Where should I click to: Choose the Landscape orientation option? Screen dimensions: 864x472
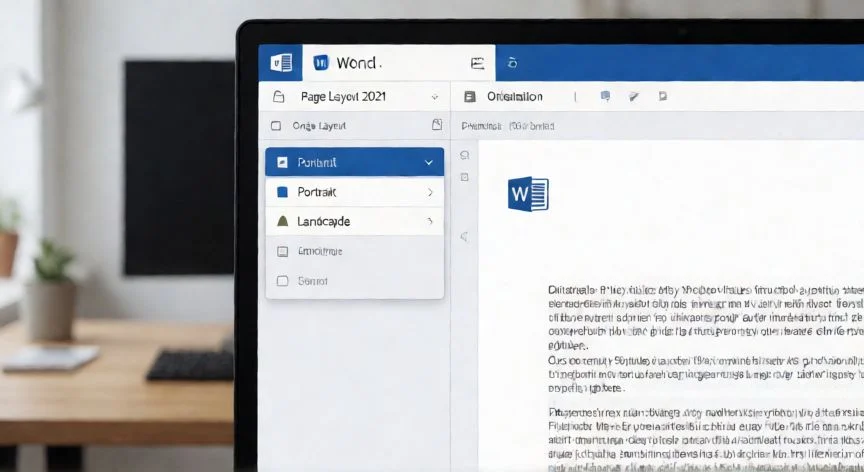(x=354, y=221)
